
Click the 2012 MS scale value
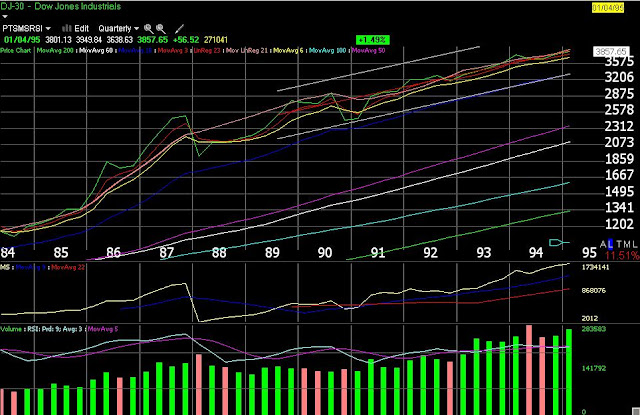[589, 318]
